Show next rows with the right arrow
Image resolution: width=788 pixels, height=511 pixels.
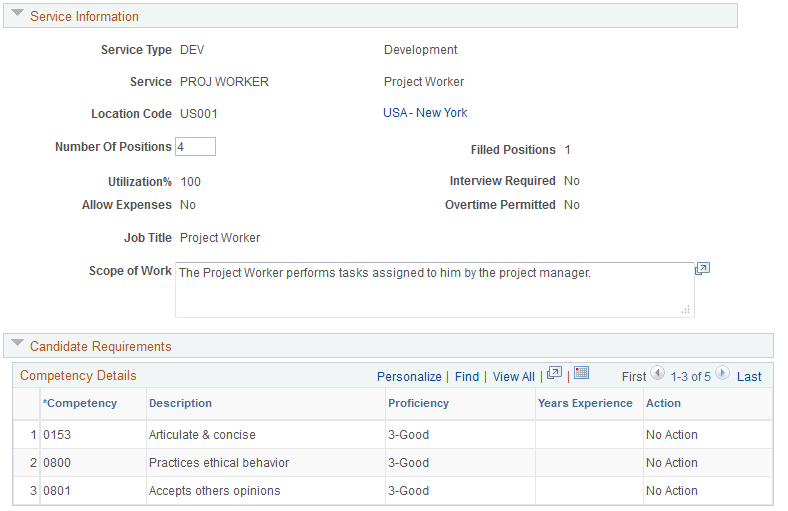[723, 374]
